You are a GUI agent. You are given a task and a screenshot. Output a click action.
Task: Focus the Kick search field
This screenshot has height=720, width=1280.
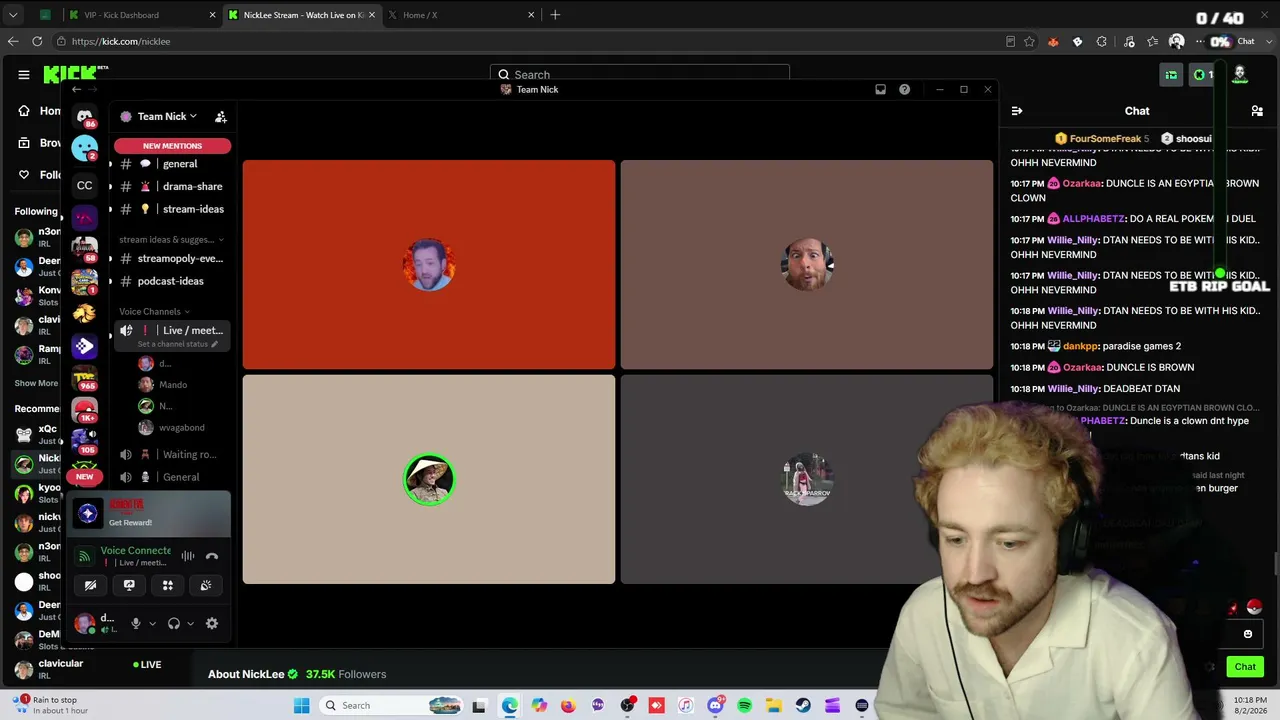coord(640,74)
